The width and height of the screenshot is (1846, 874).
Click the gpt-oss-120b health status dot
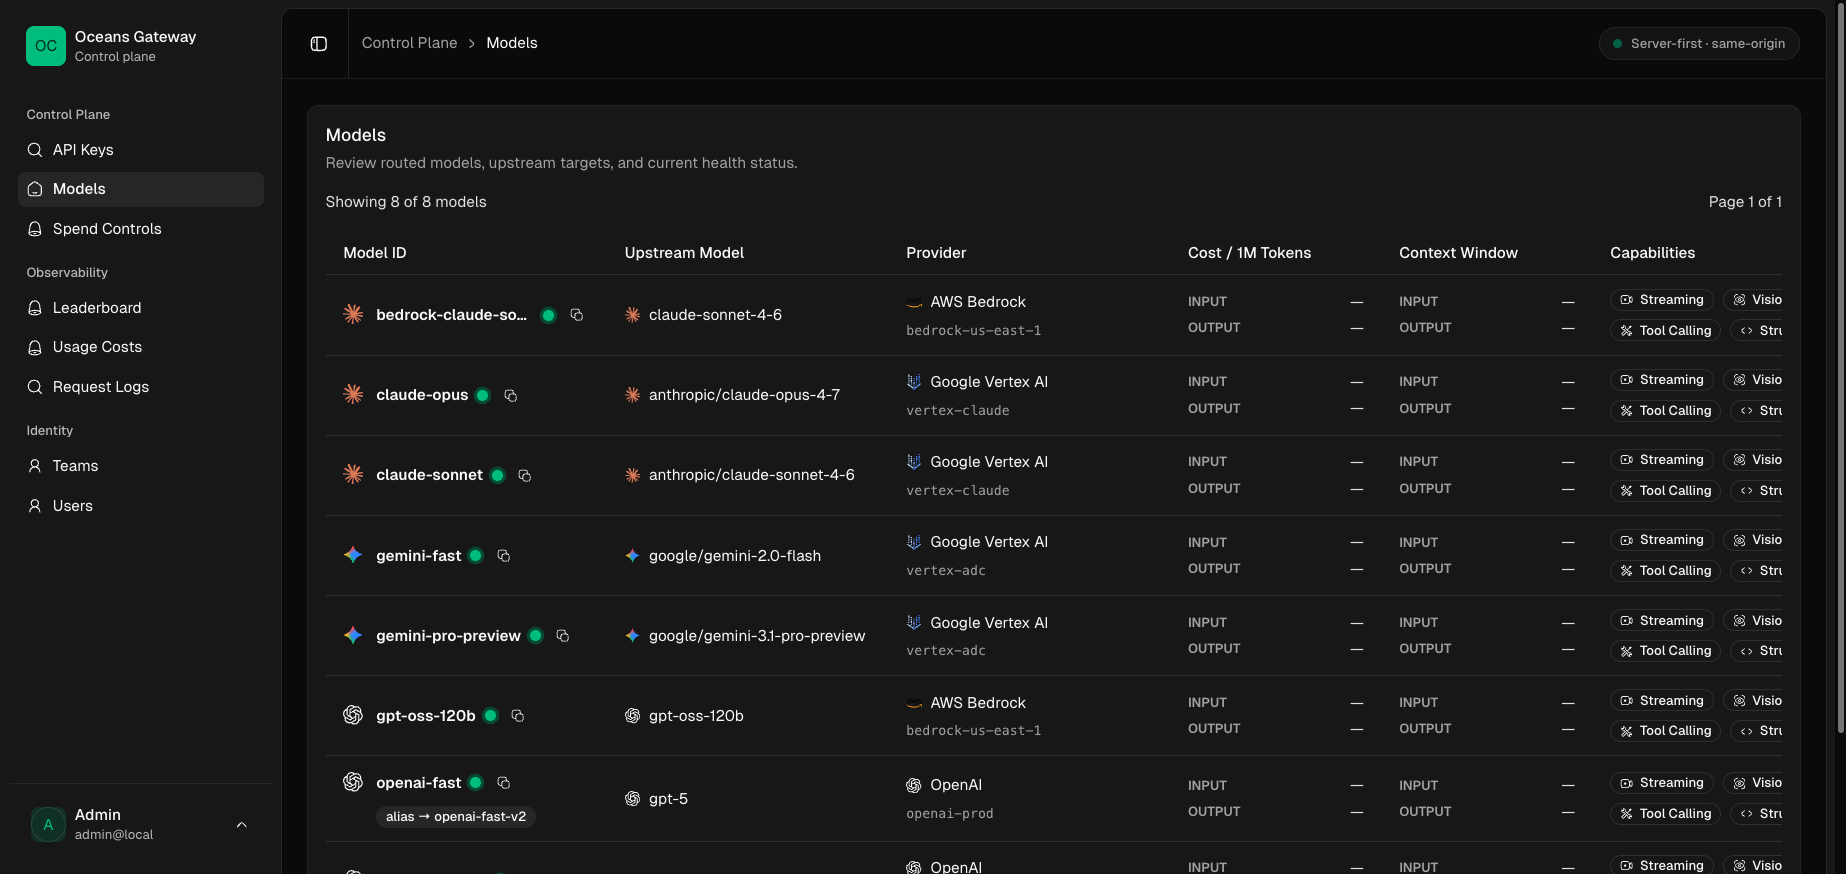pos(491,715)
